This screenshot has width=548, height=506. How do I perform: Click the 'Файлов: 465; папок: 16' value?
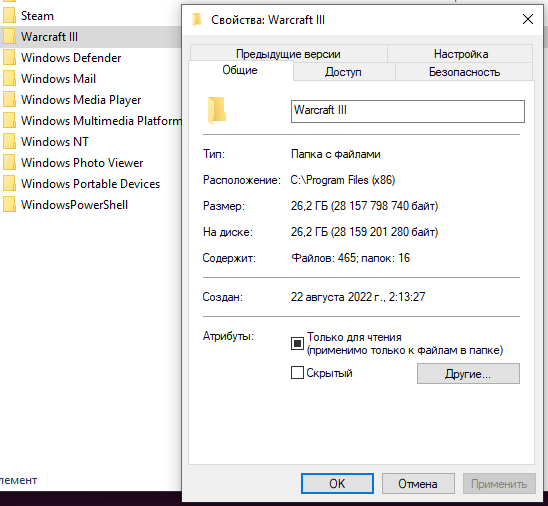tap(350, 258)
